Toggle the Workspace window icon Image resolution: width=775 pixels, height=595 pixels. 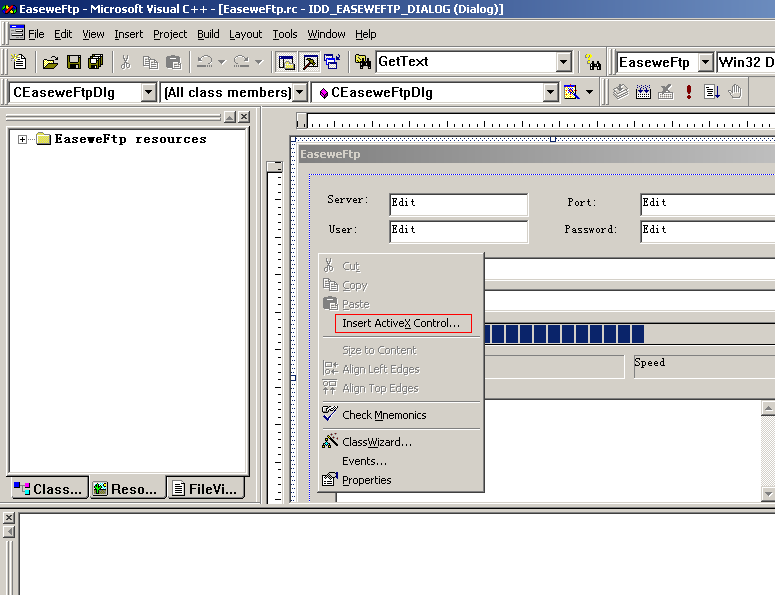click(x=287, y=62)
